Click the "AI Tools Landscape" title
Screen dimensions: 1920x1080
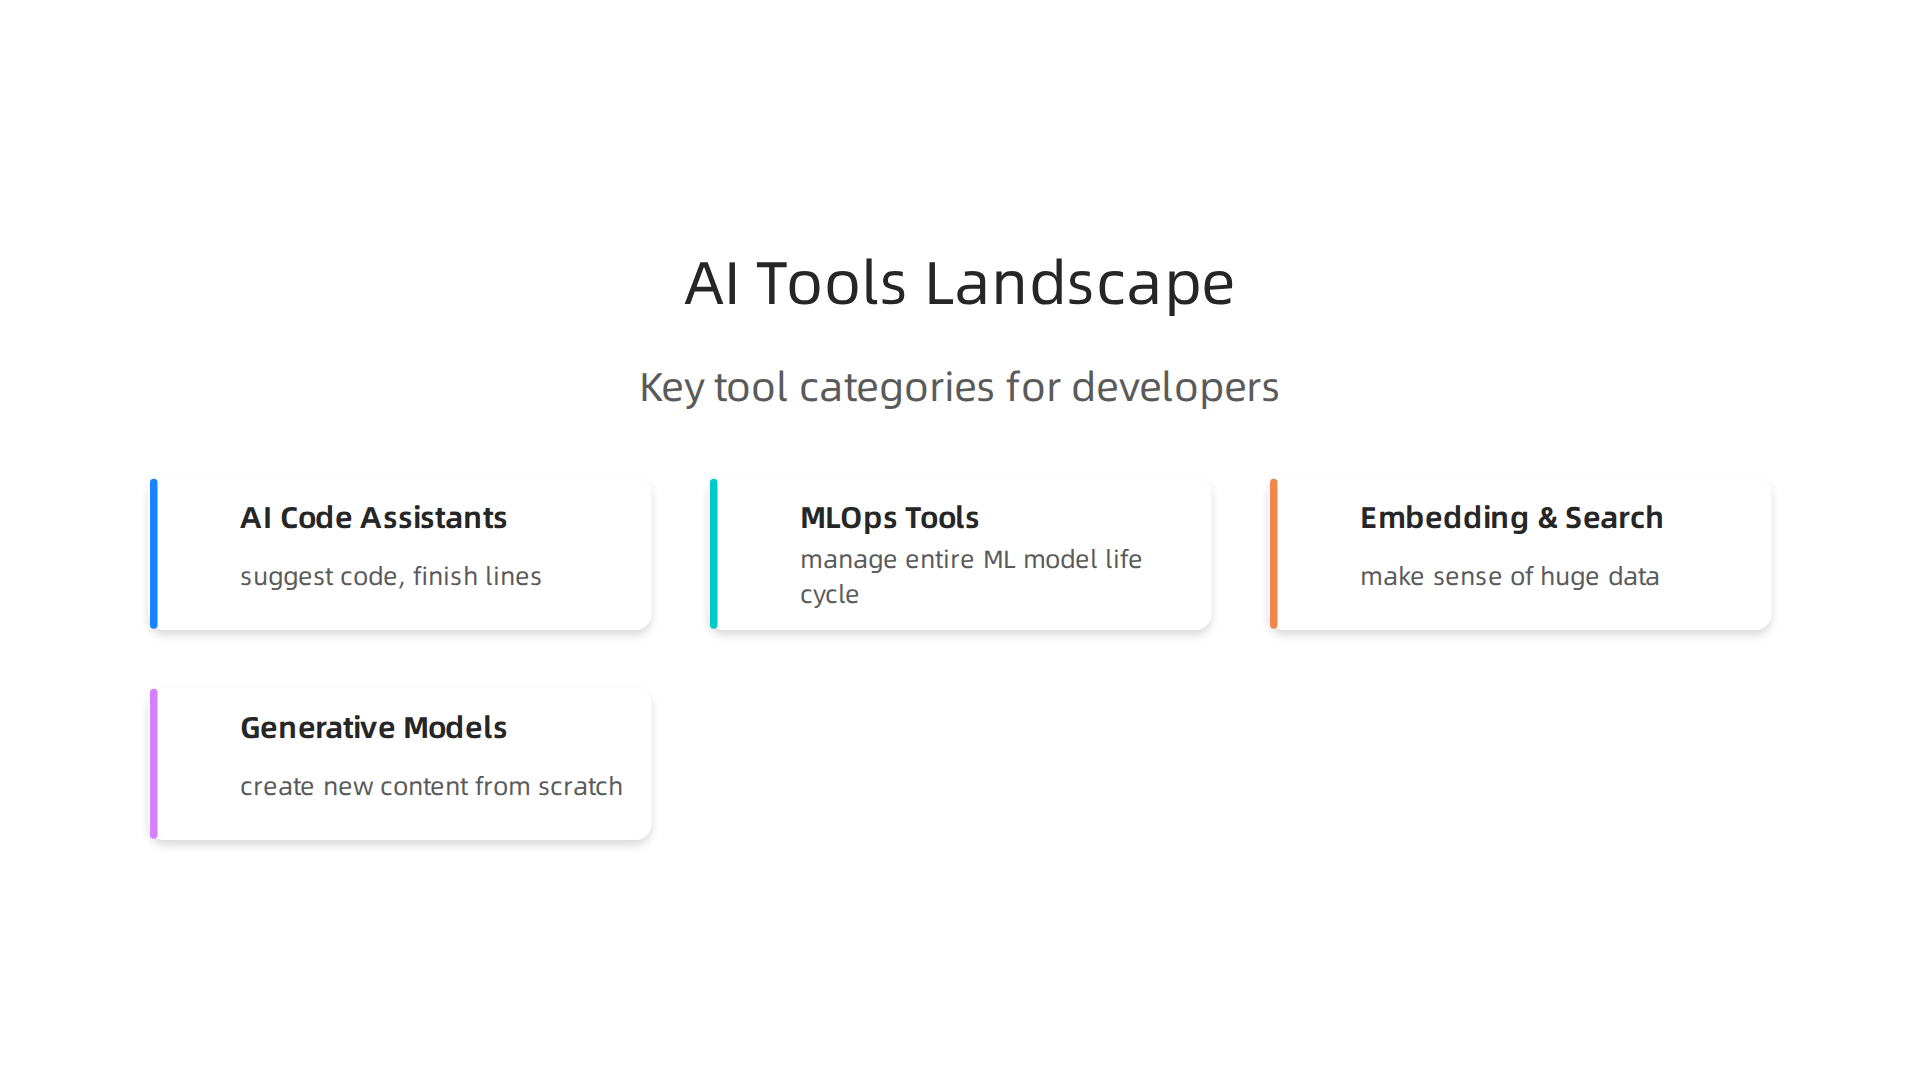(x=960, y=283)
